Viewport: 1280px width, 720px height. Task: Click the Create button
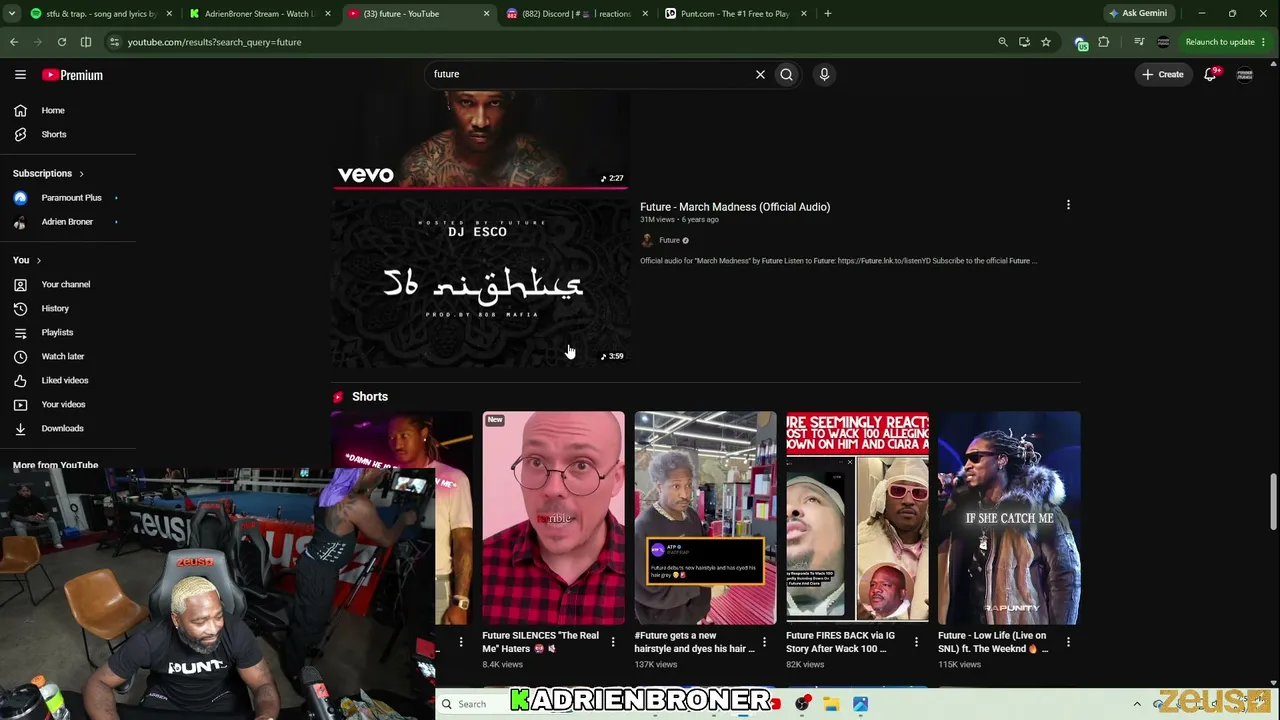point(1163,74)
